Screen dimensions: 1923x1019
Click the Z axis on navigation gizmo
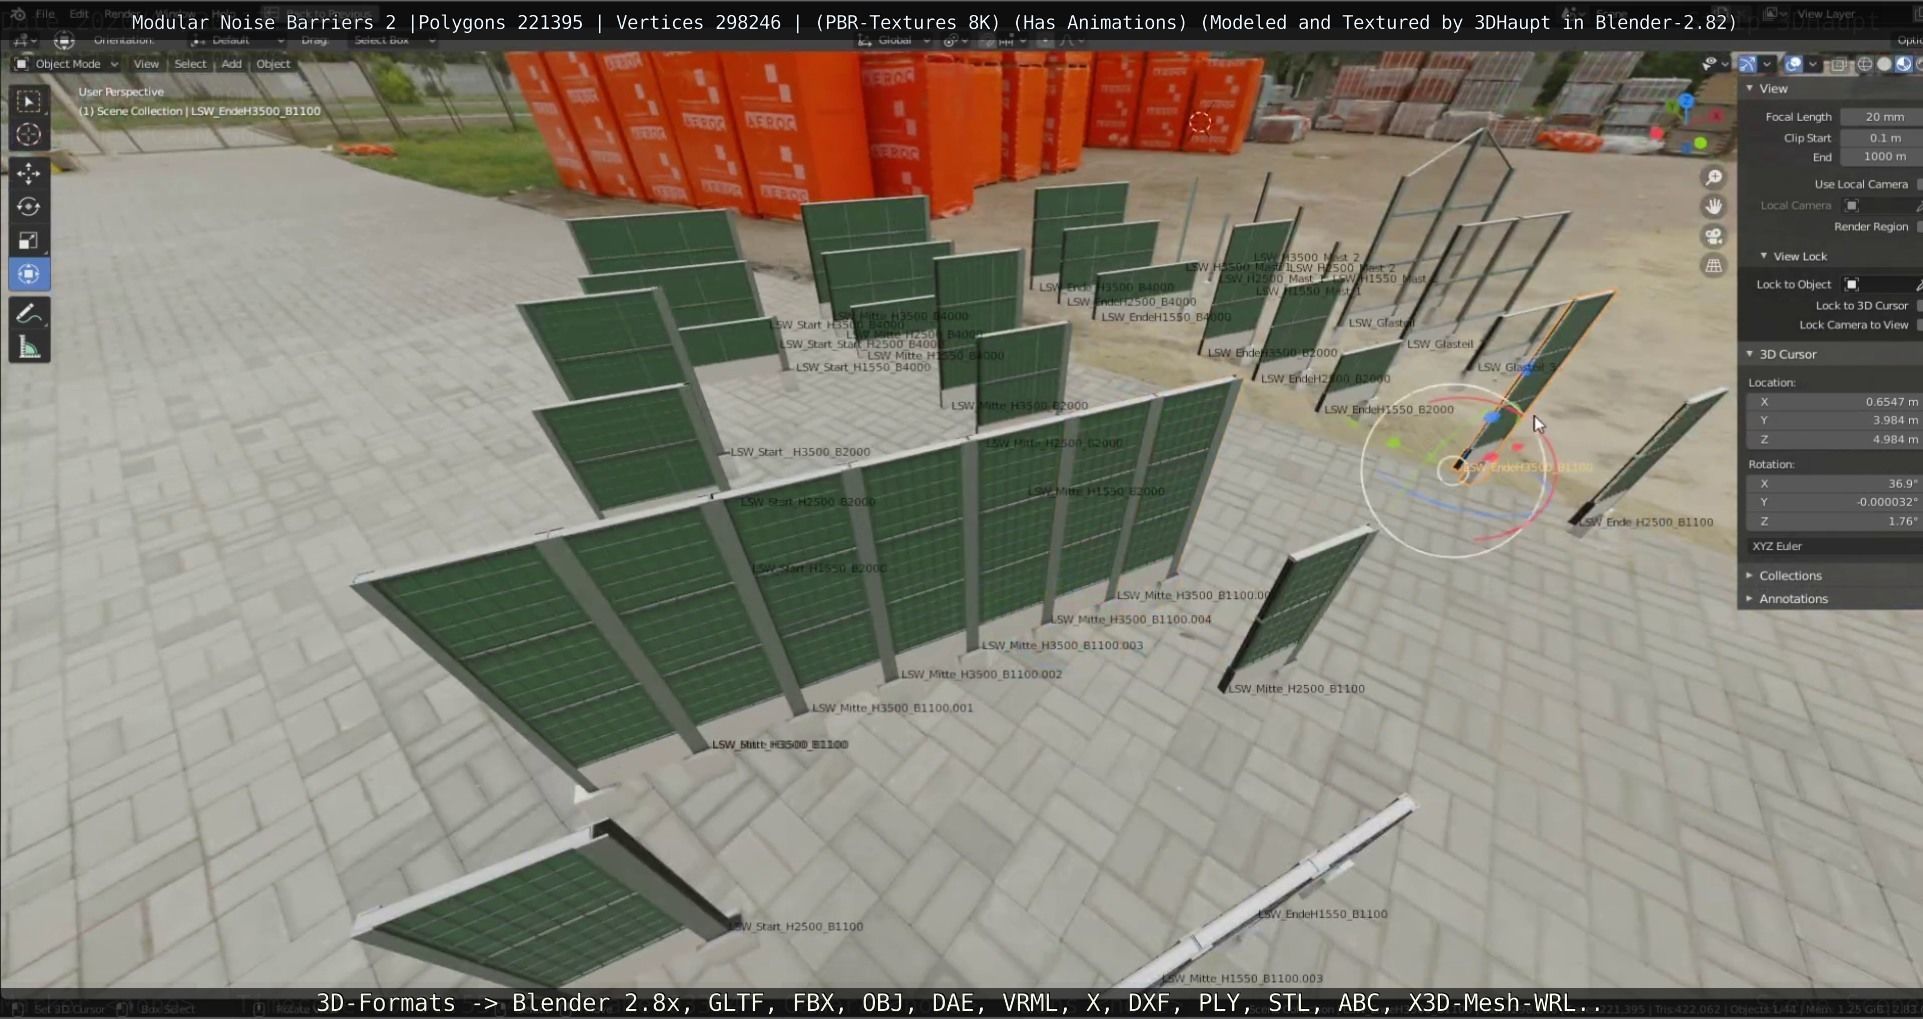tap(1686, 101)
